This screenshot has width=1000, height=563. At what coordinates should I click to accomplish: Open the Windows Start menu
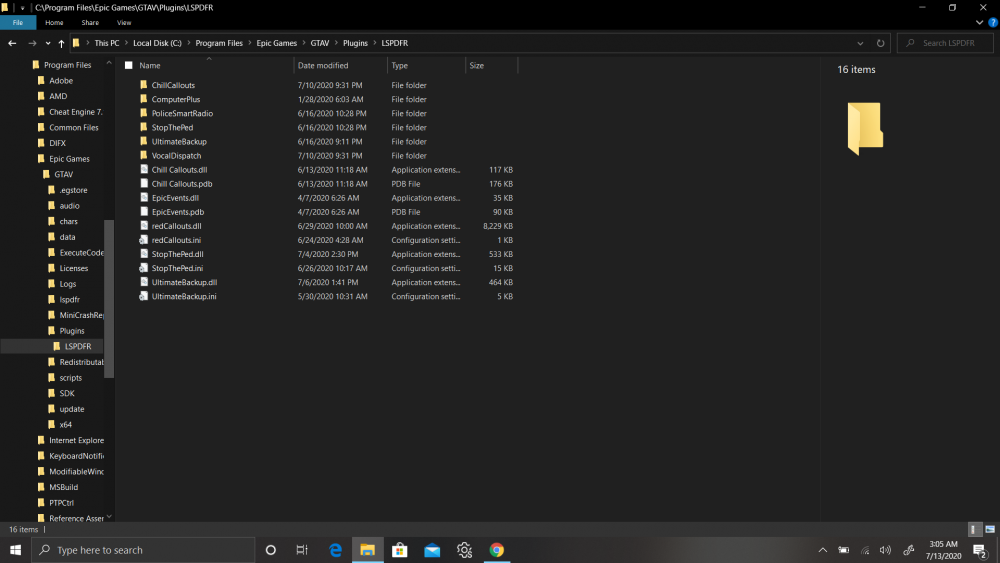point(15,550)
